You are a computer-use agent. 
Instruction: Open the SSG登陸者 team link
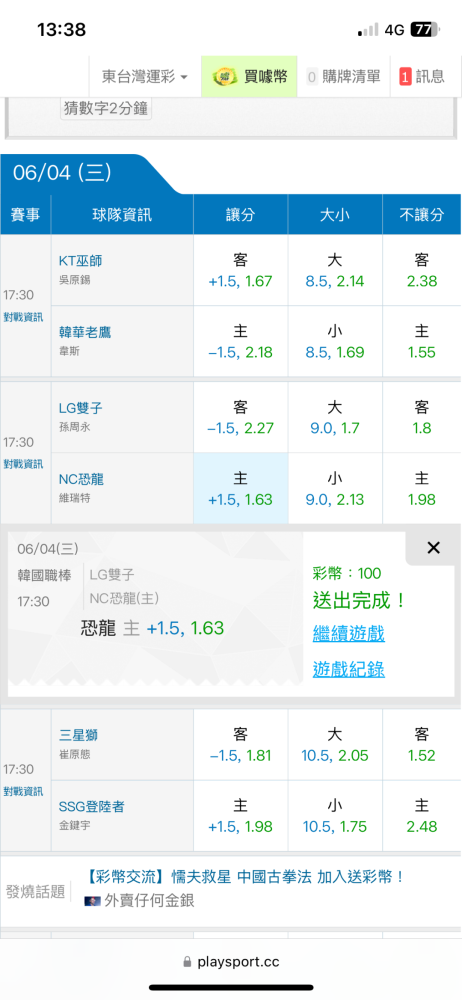click(x=91, y=807)
